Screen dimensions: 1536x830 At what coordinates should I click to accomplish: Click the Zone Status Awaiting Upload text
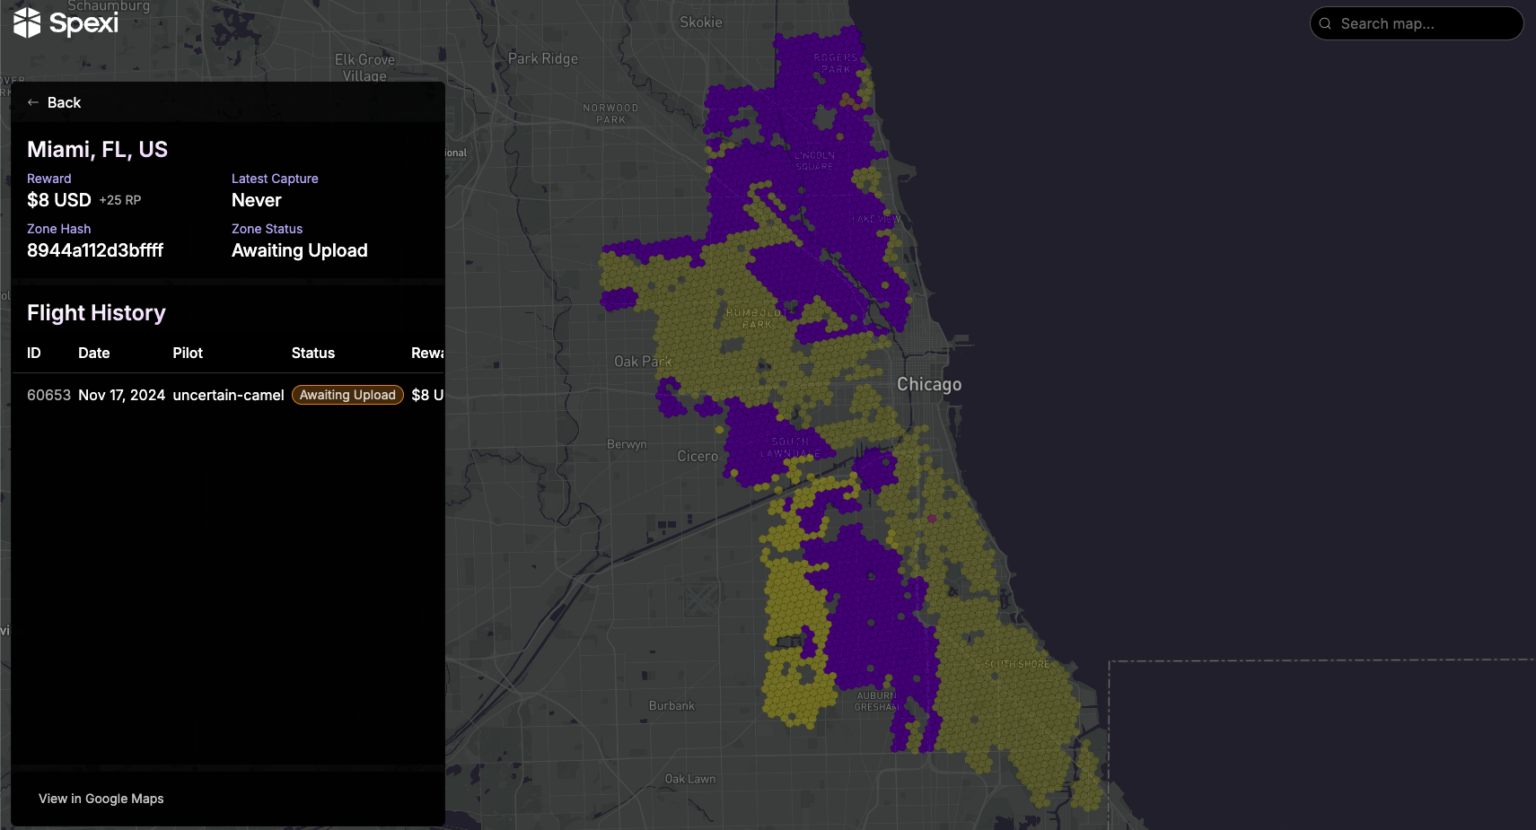coord(299,250)
